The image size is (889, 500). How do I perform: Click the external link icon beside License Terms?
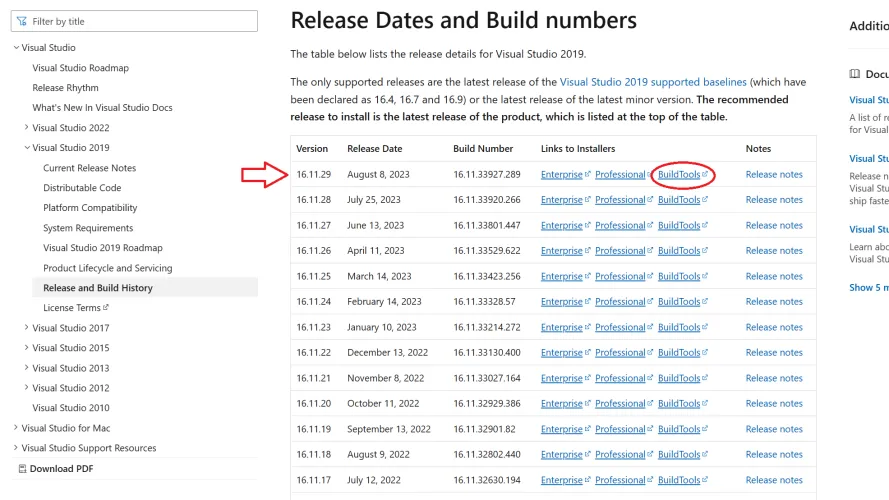[x=106, y=308]
